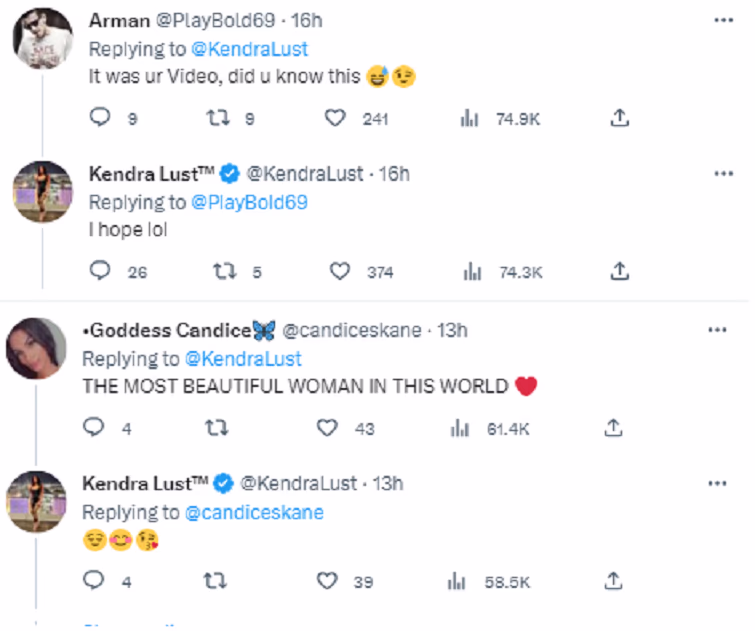Open Arman's profile picture

[x=43, y=38]
